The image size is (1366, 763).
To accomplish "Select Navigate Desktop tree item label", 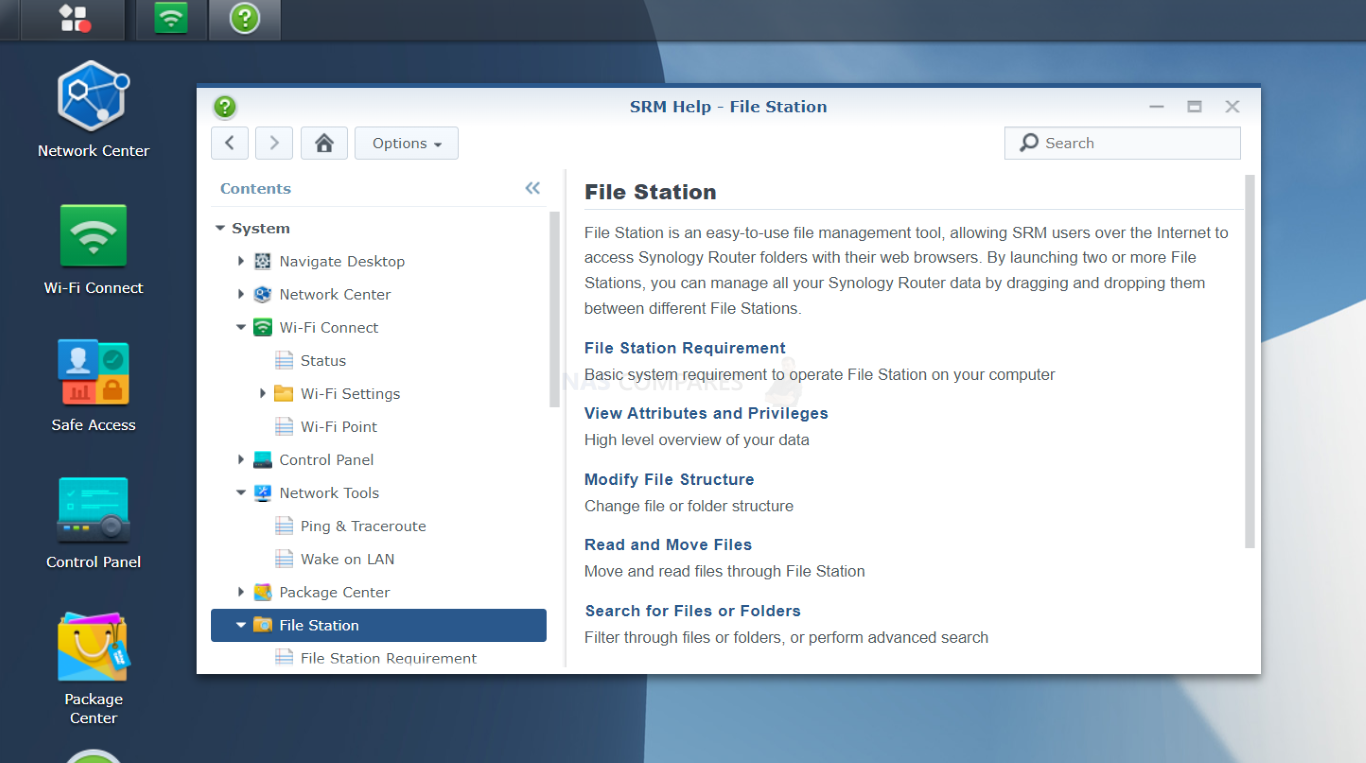I will point(342,261).
